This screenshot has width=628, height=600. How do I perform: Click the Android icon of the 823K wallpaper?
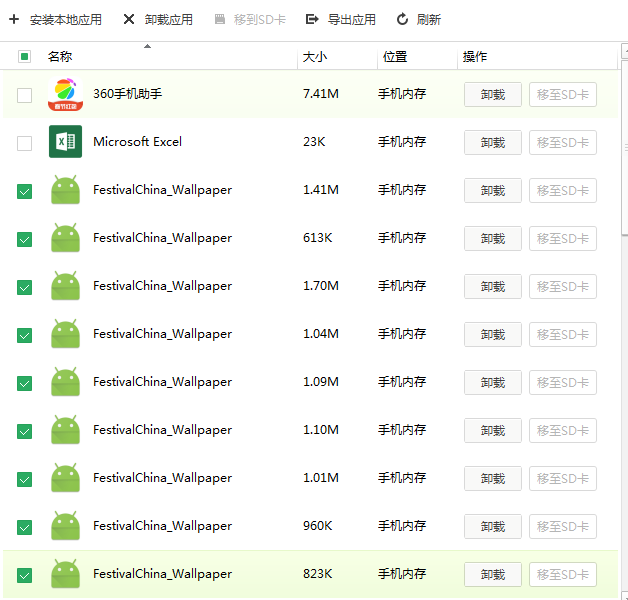point(65,574)
